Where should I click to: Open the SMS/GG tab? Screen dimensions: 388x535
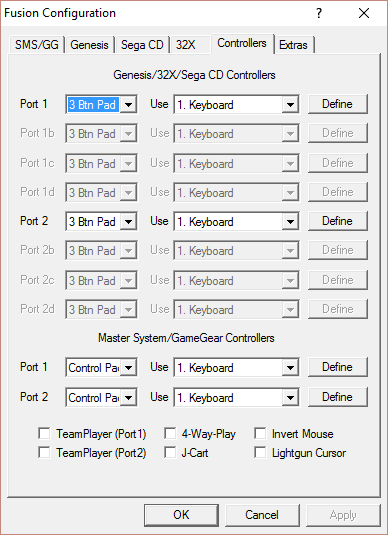coord(37,45)
